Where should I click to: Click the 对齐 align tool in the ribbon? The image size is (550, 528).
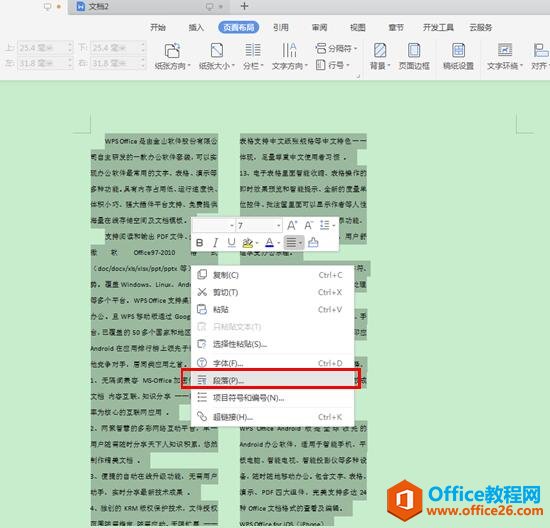[x=540, y=56]
